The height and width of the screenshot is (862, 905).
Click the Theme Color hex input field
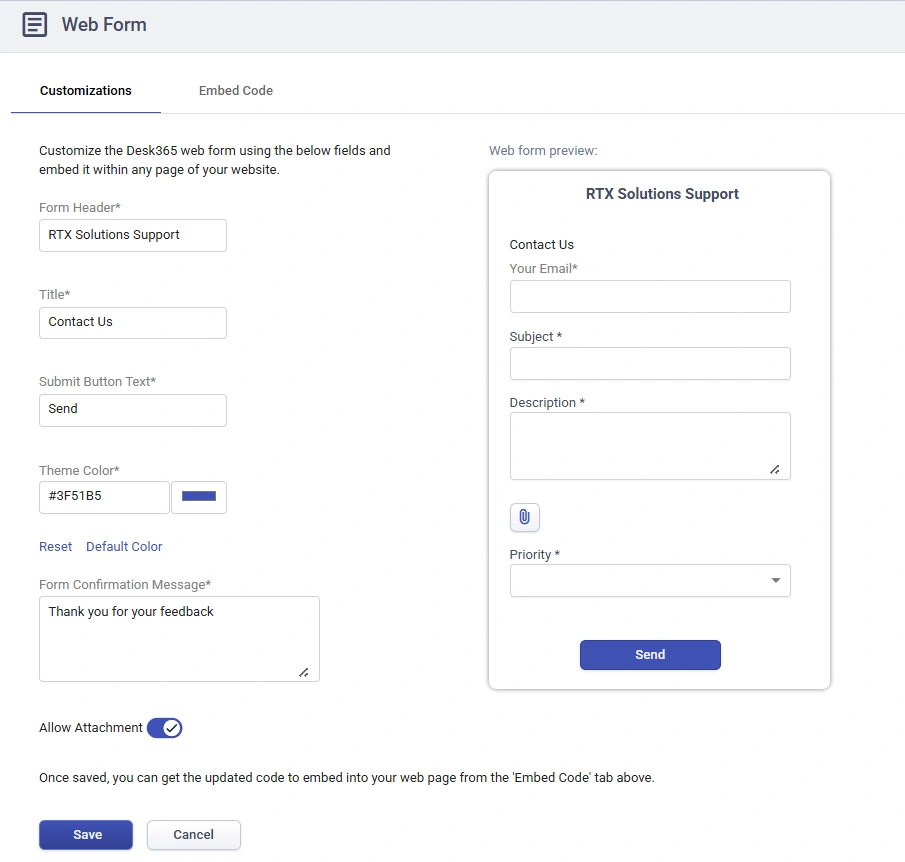(104, 497)
